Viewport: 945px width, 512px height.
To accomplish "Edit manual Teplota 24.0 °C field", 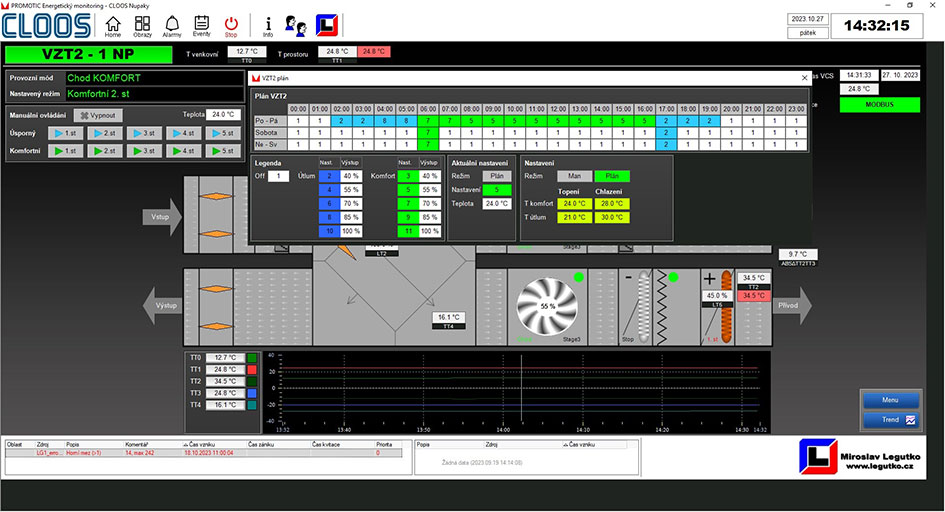I will pyautogui.click(x=224, y=115).
